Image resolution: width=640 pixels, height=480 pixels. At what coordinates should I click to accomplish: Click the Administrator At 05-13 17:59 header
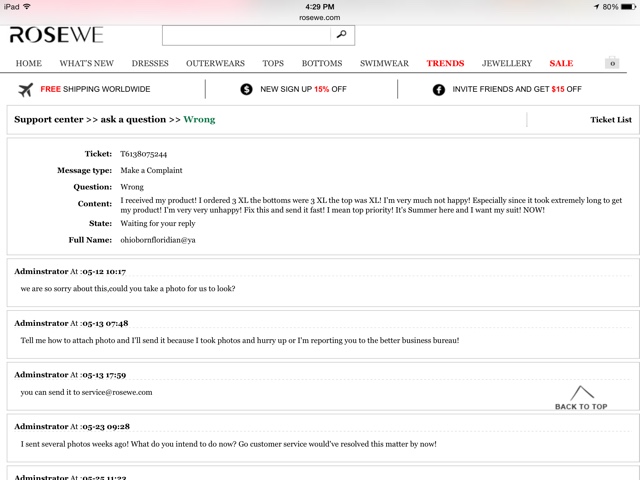pyautogui.click(x=70, y=375)
